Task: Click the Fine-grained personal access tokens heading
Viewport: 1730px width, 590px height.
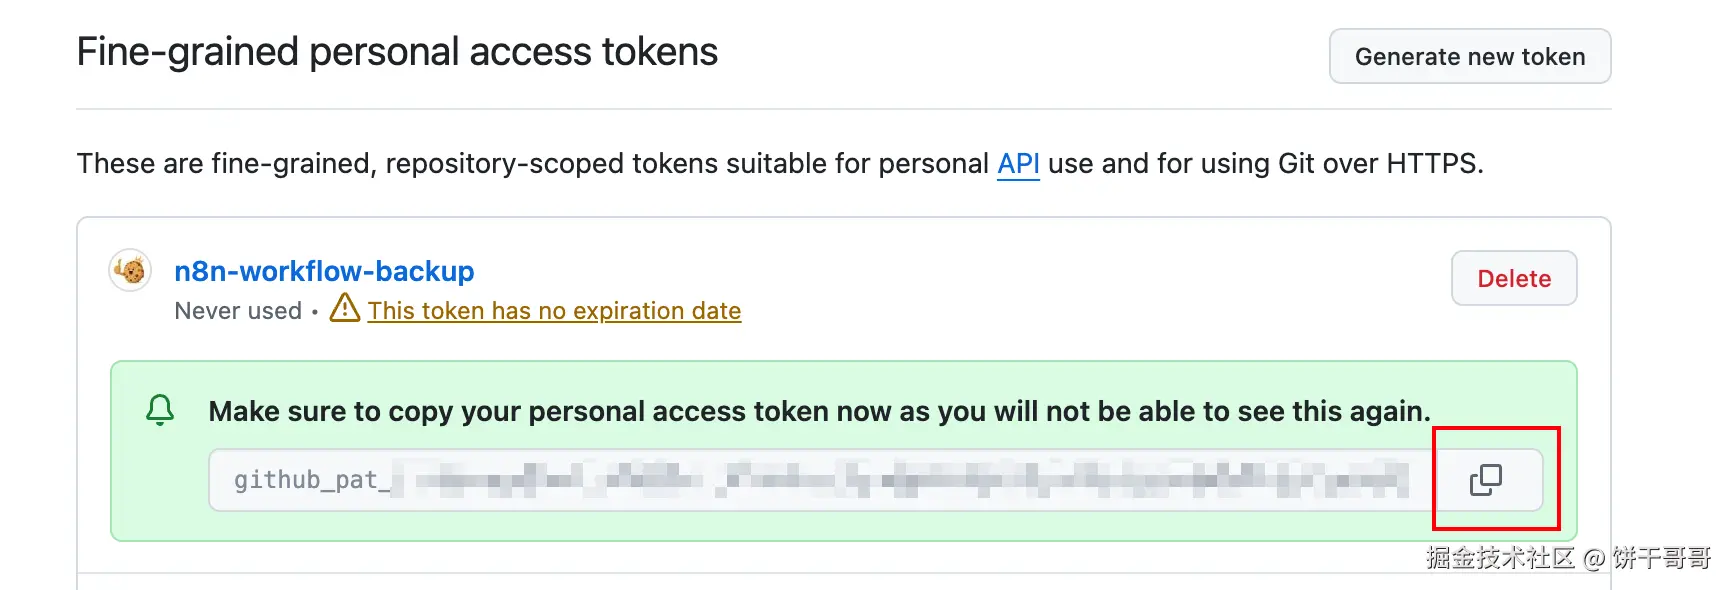Action: pyautogui.click(x=397, y=52)
